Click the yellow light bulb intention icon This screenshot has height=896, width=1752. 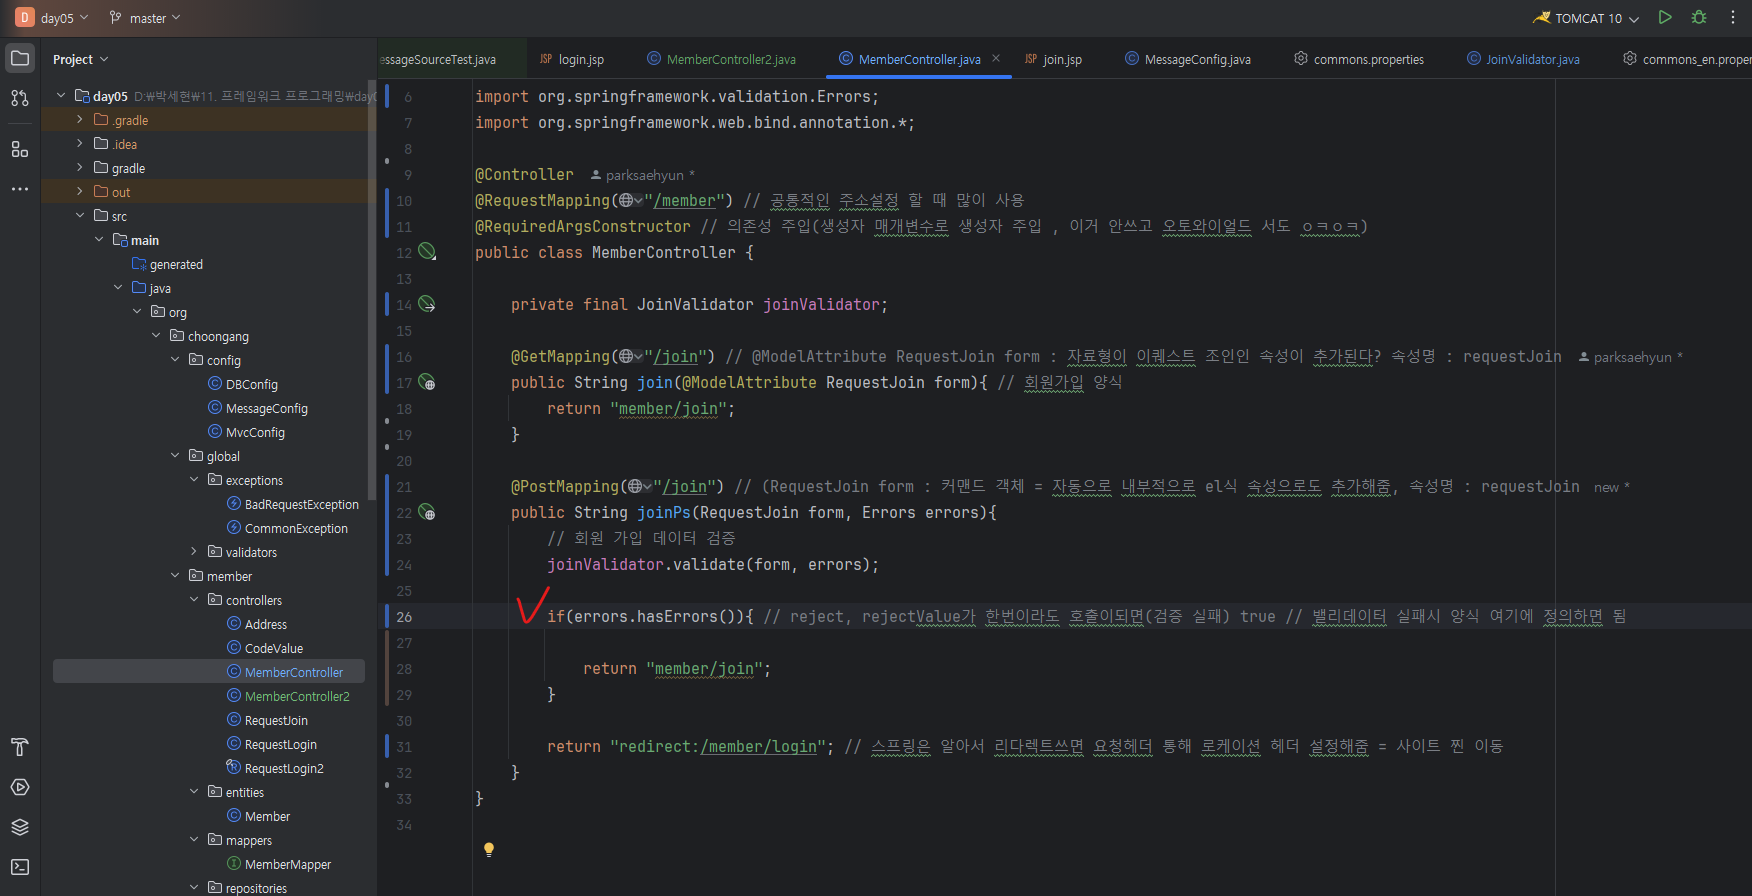[489, 850]
